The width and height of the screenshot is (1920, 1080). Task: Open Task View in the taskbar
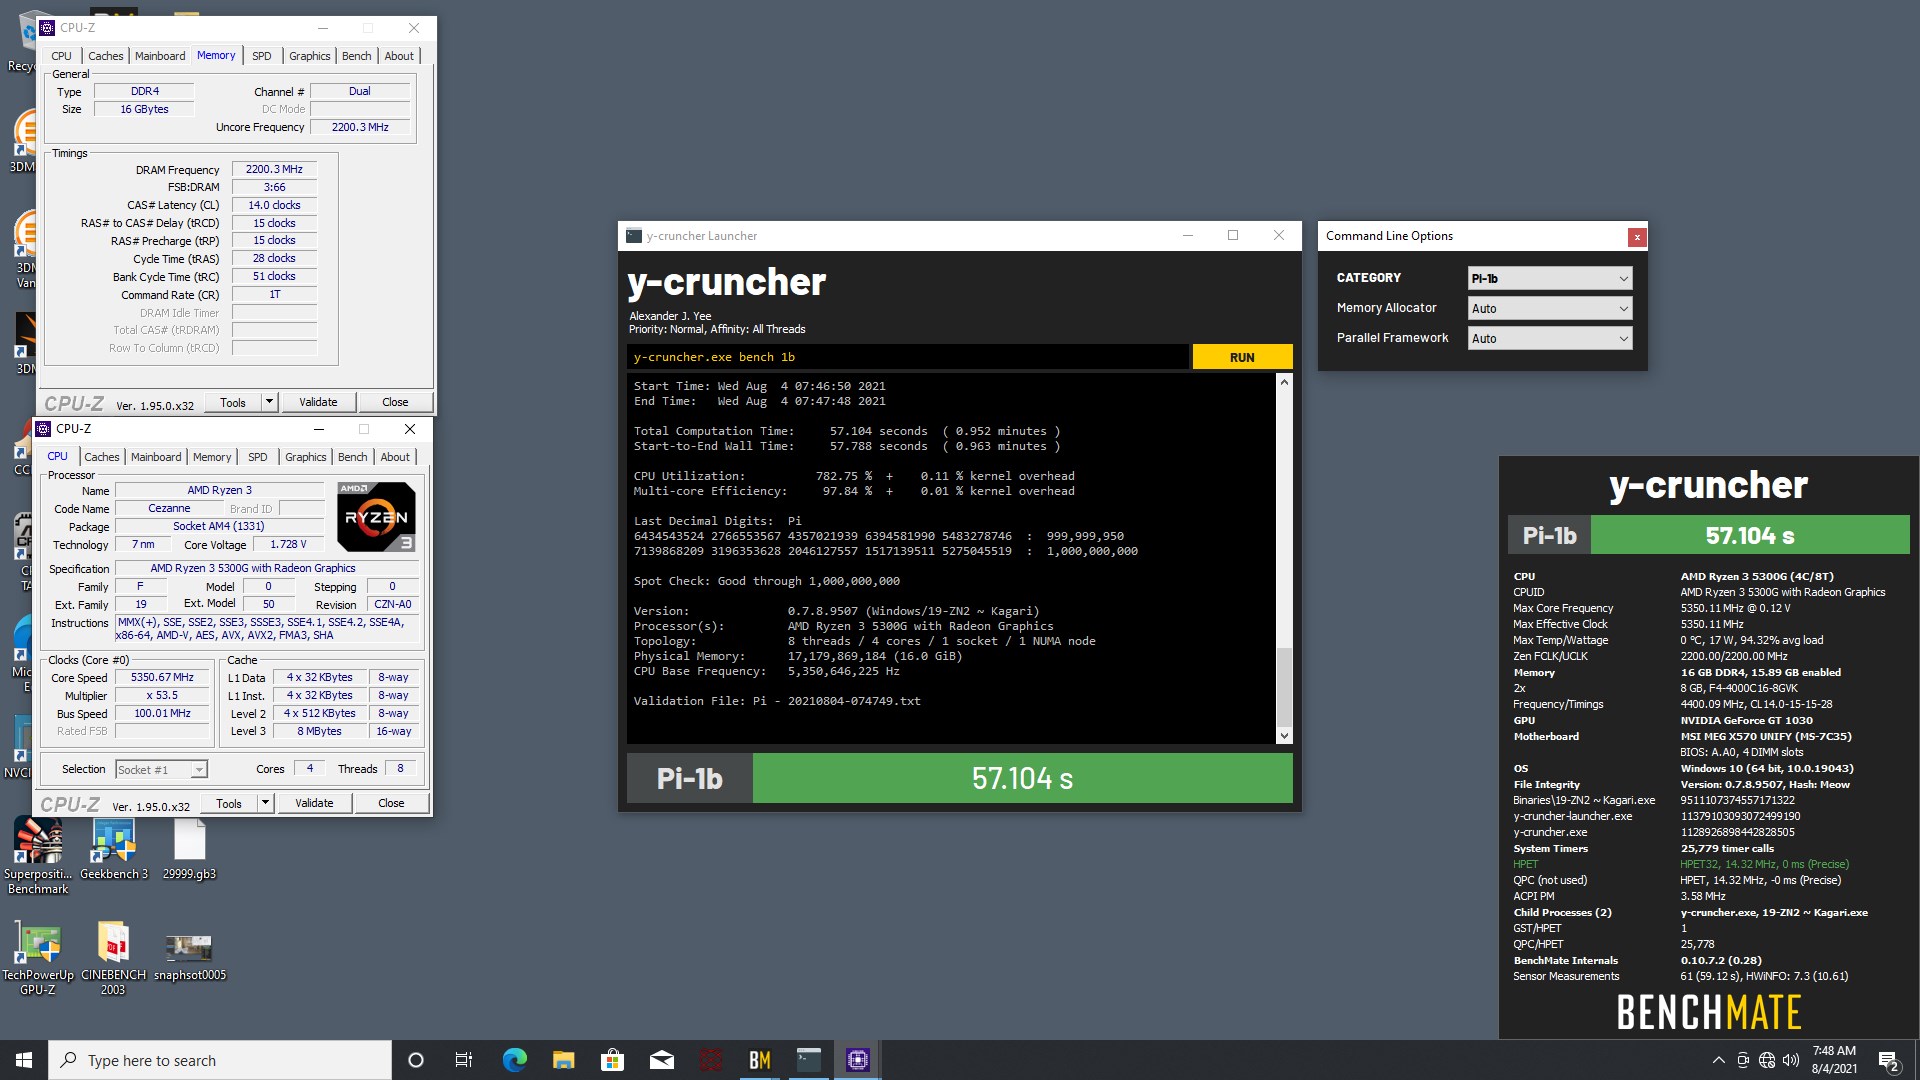463,1060
